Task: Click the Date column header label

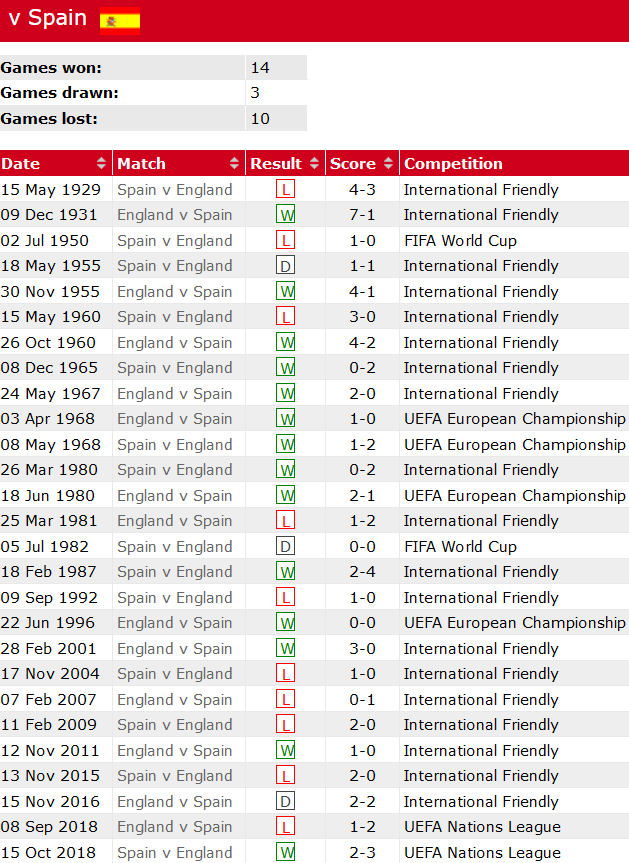Action: click(21, 164)
